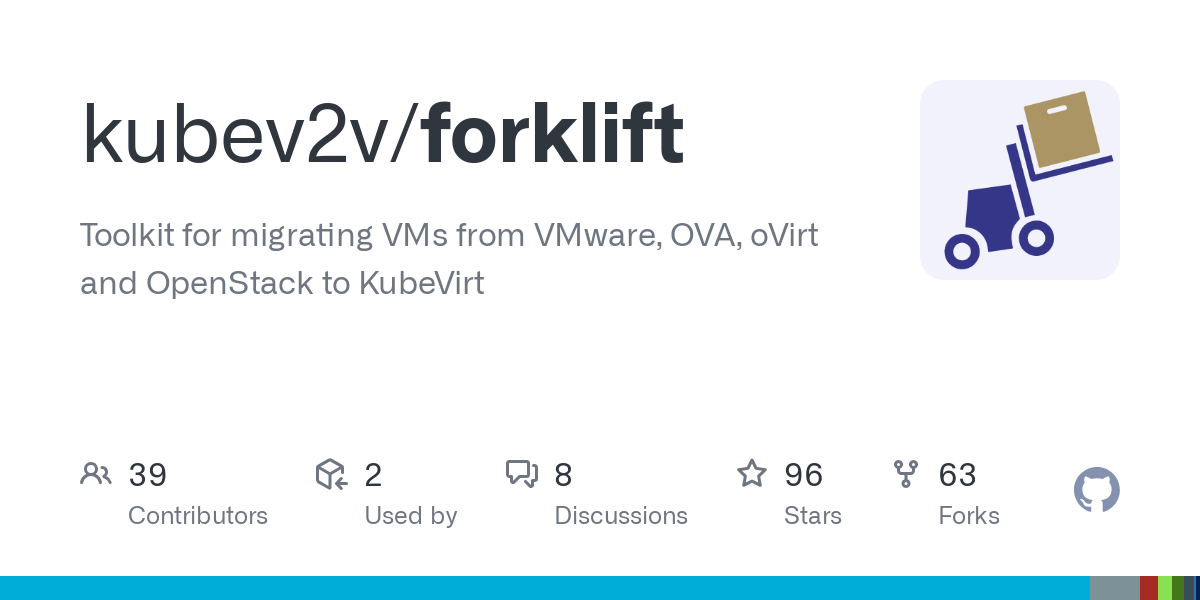Image resolution: width=1200 pixels, height=600 pixels.
Task: Click the Stars star icon
Action: click(752, 473)
